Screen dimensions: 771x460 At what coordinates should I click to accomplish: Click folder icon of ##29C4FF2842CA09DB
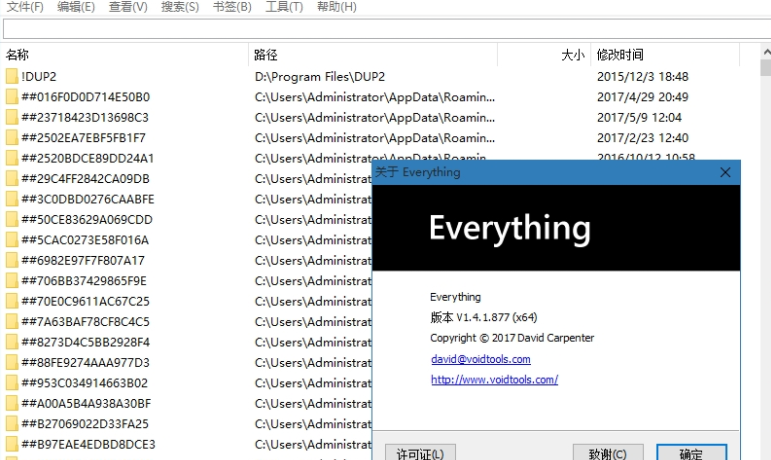[12, 178]
